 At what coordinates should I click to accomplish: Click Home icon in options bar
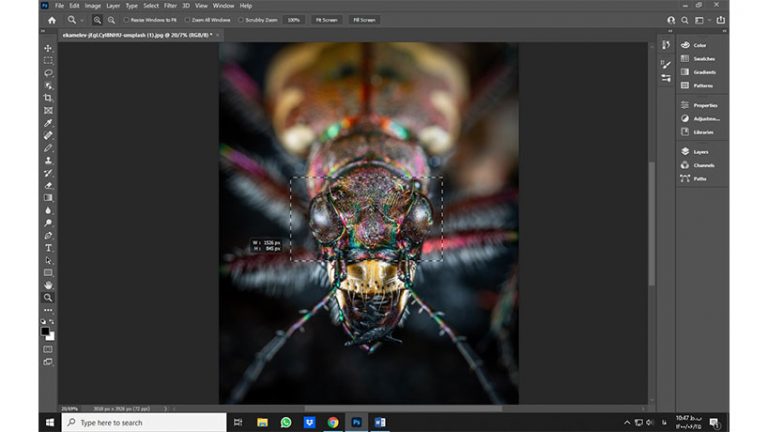[52, 20]
